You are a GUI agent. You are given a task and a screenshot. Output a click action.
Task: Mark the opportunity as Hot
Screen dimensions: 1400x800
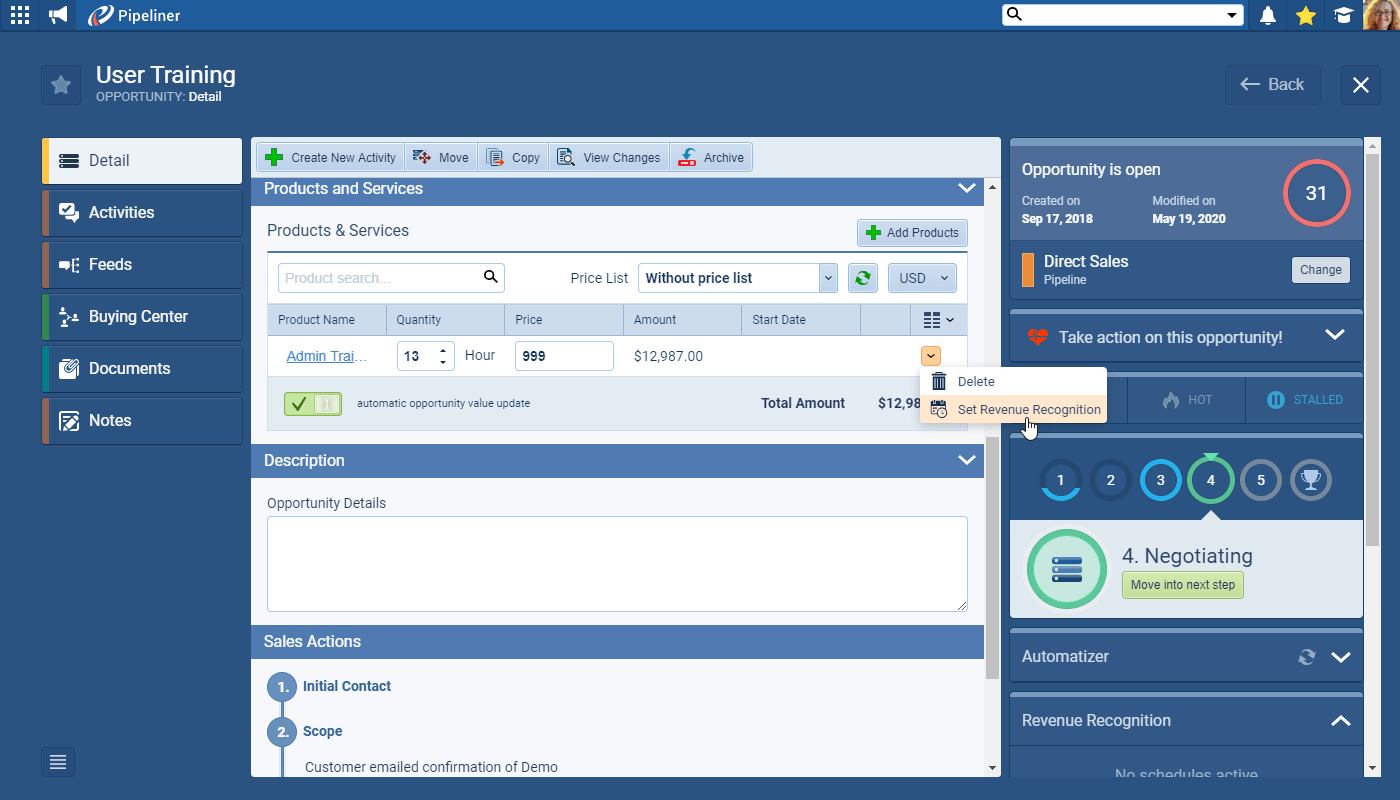pyautogui.click(x=1187, y=400)
